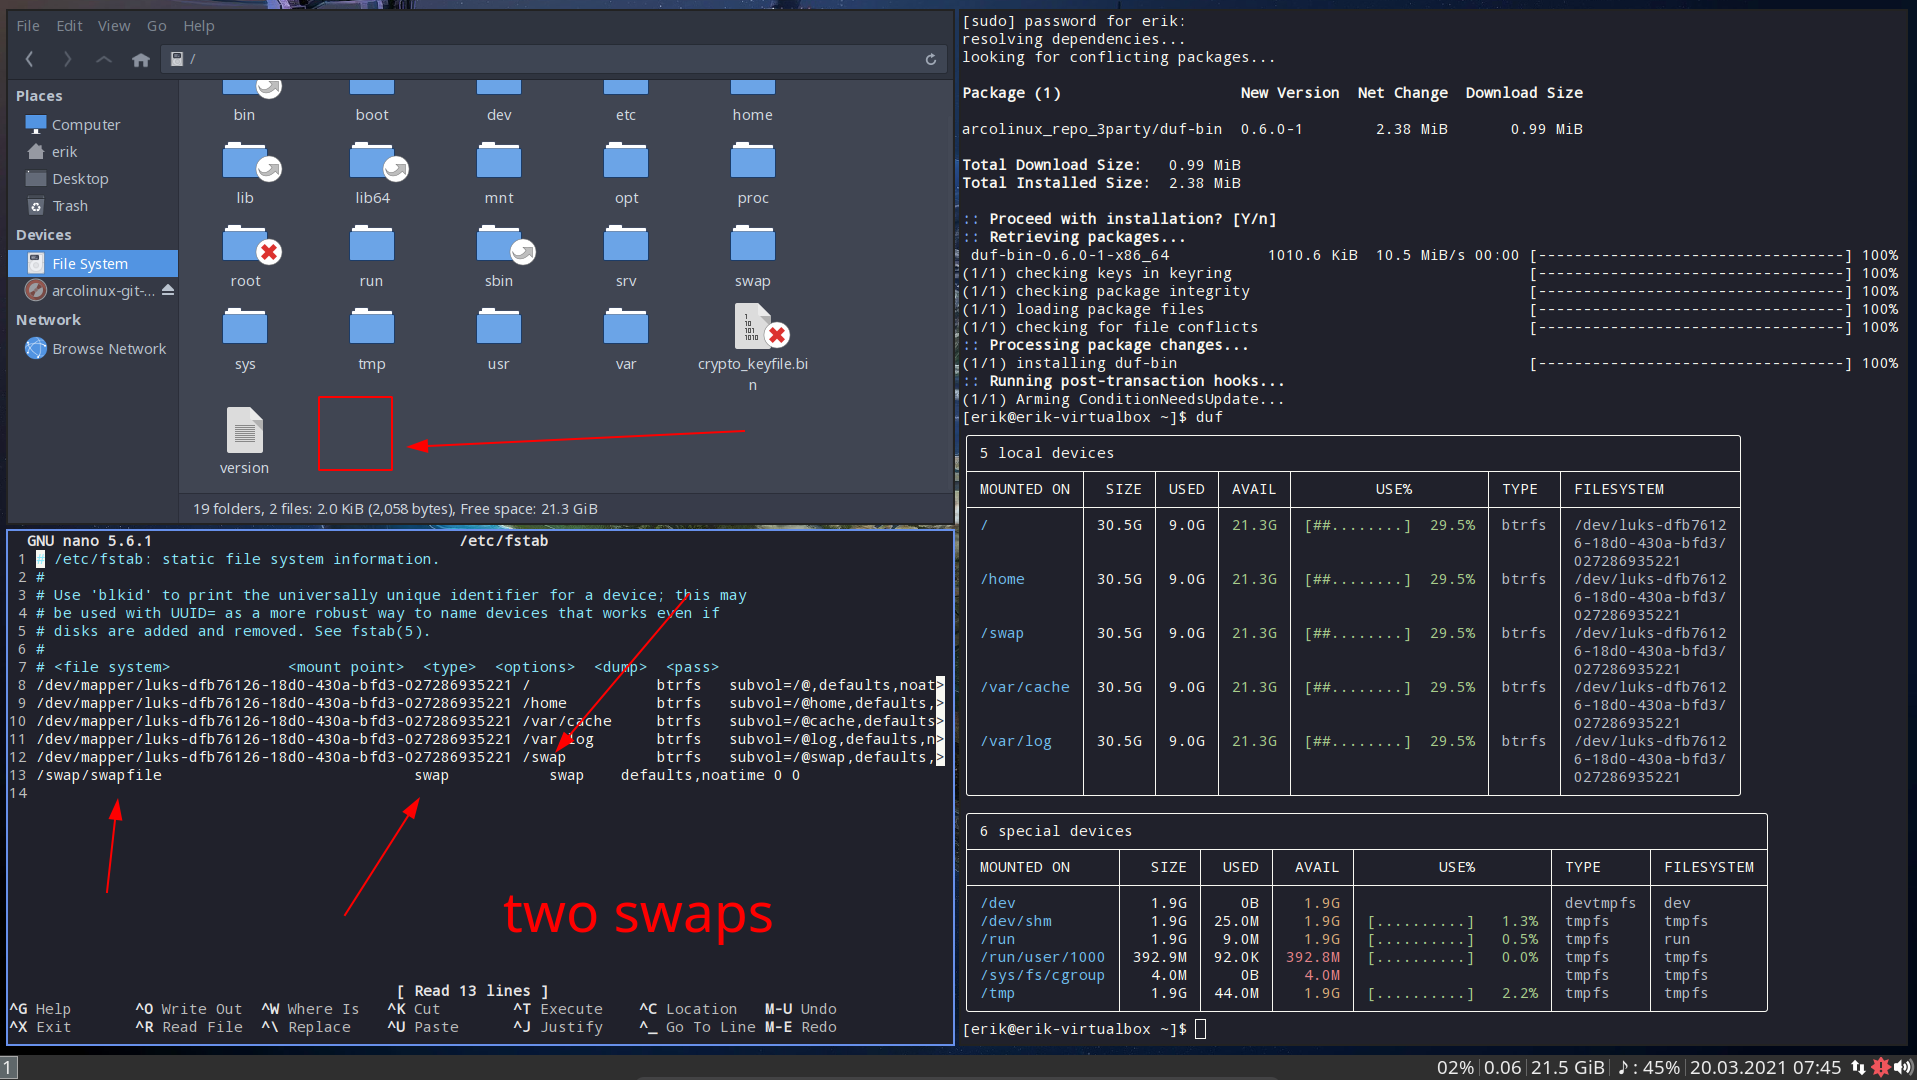This screenshot has height=1080, width=1917.
Task: Click the /home fstab line in nano
Action: [490, 704]
